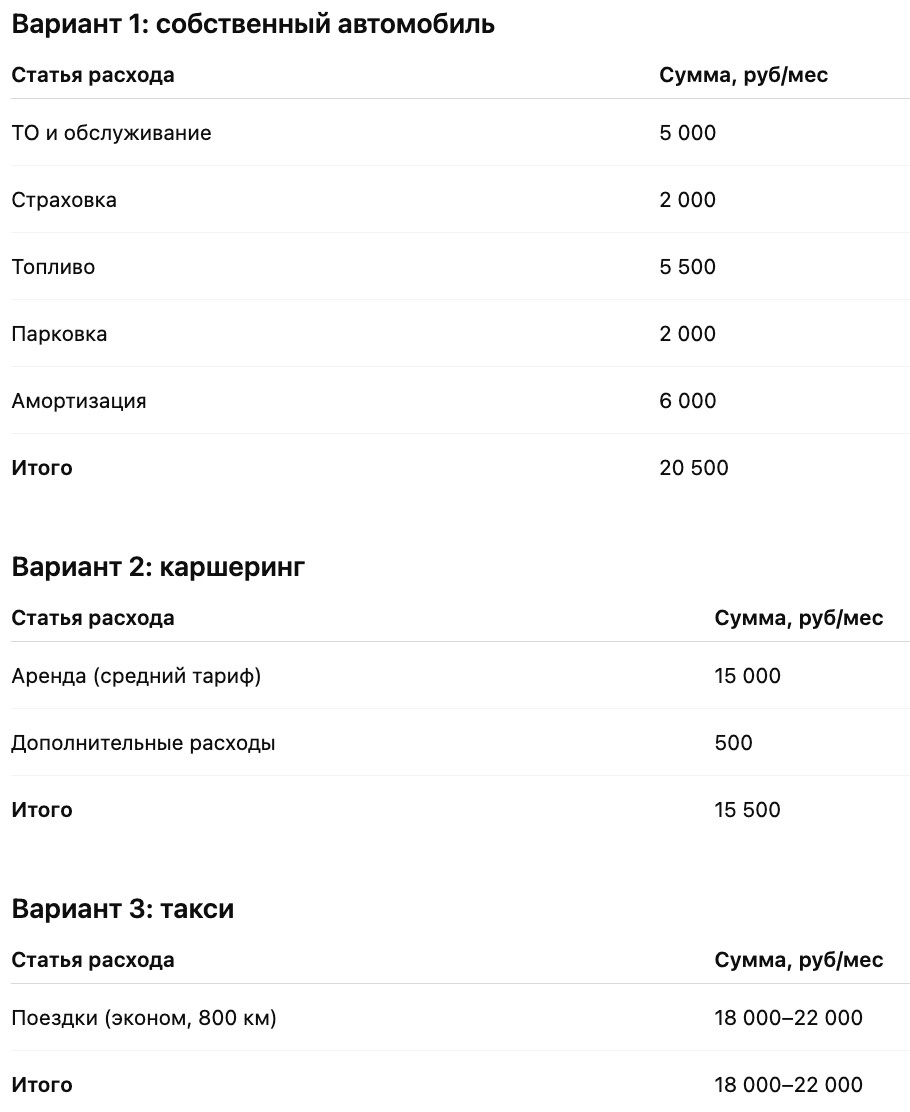Click heading Вариант 2: каршеринг
Image resolution: width=910 pixels, height=1112 pixels.
click(x=158, y=567)
